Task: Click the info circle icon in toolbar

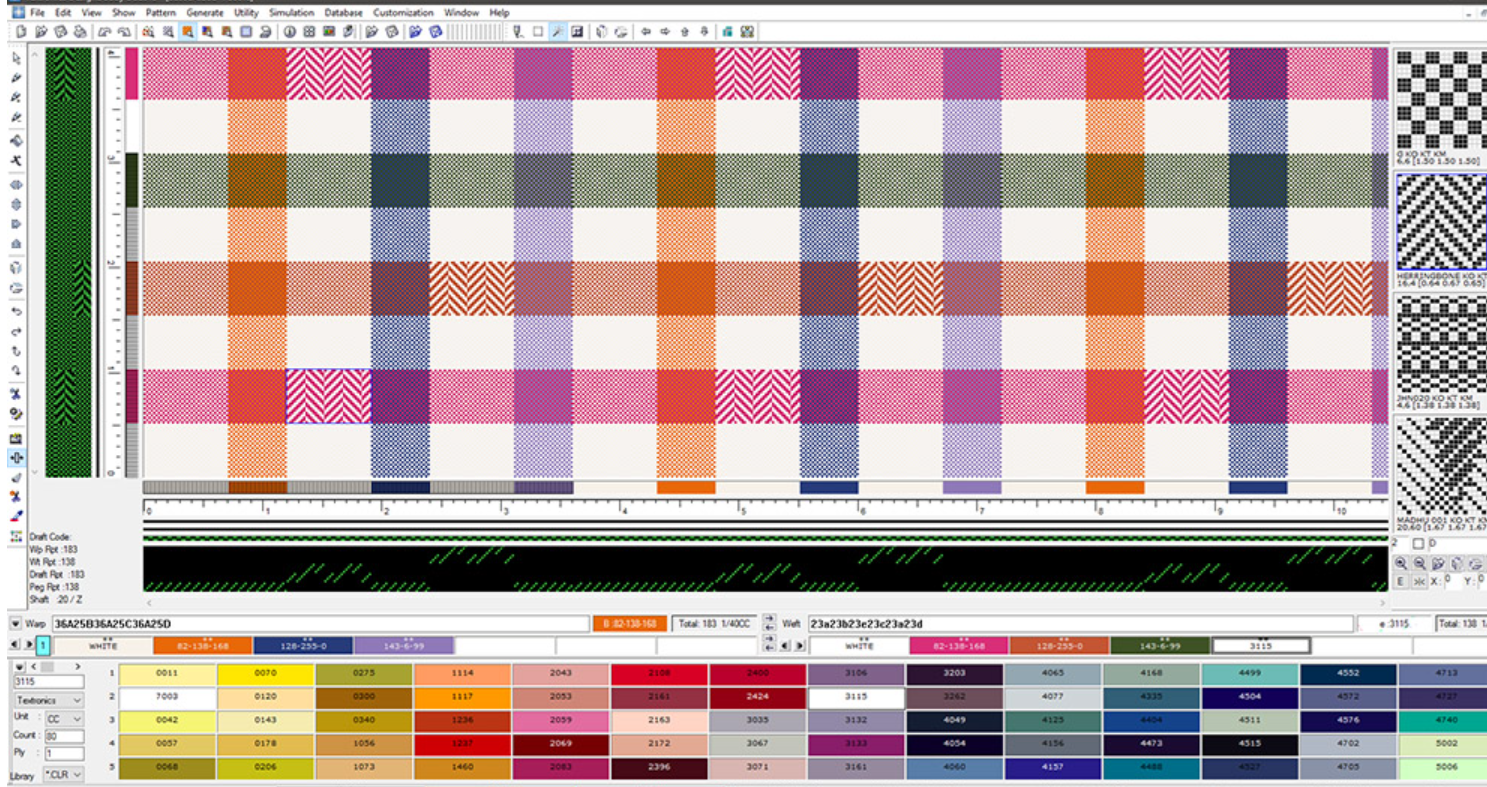Action: [290, 32]
